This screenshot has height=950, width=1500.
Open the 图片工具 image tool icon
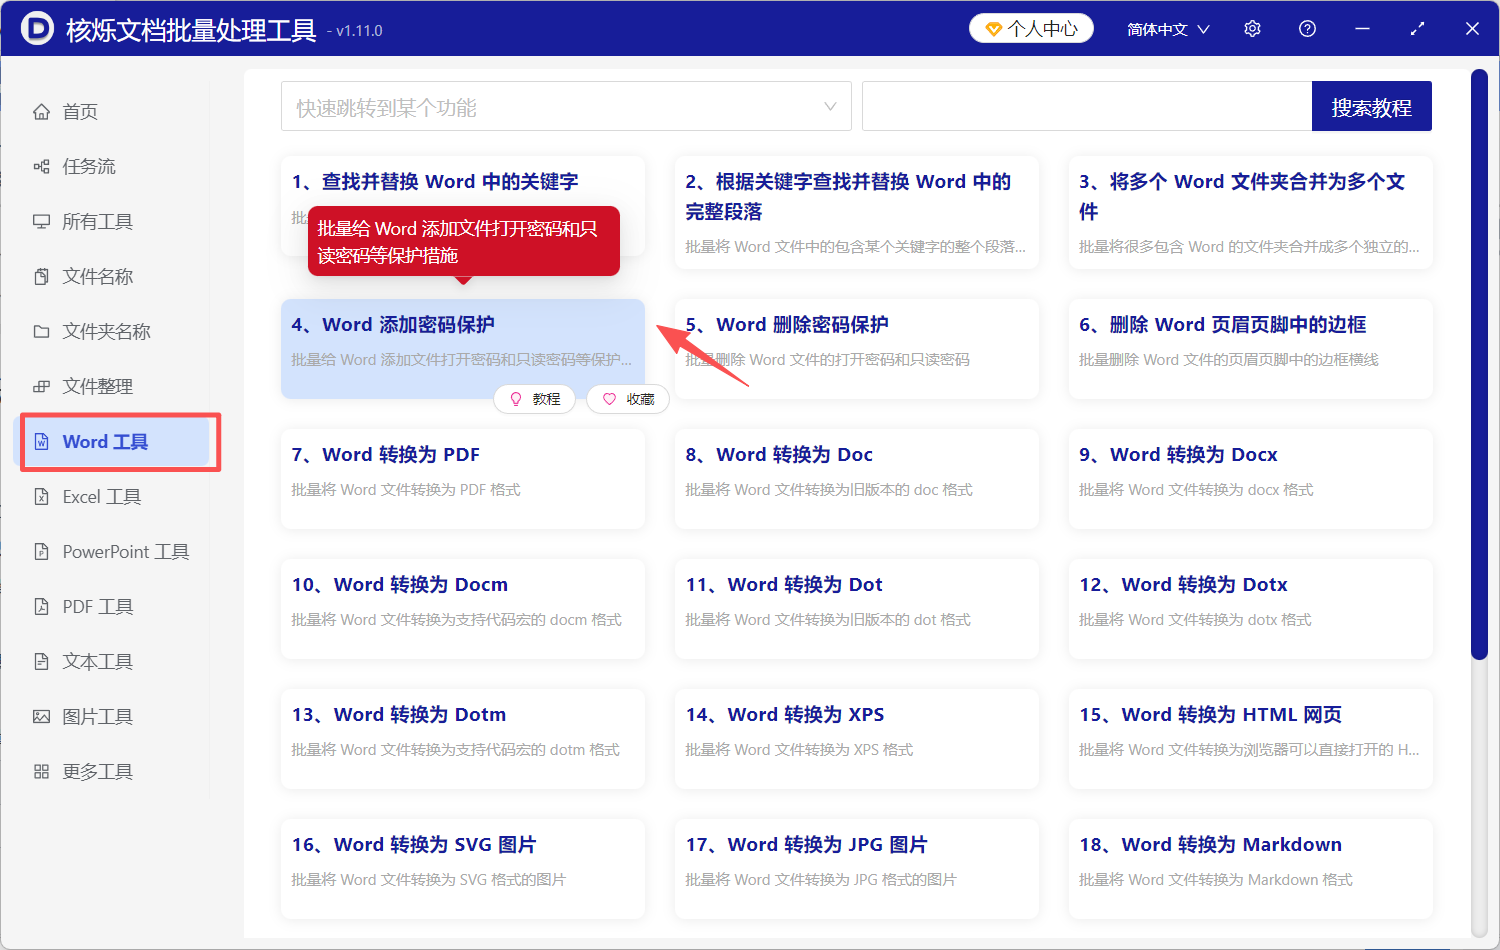41,716
